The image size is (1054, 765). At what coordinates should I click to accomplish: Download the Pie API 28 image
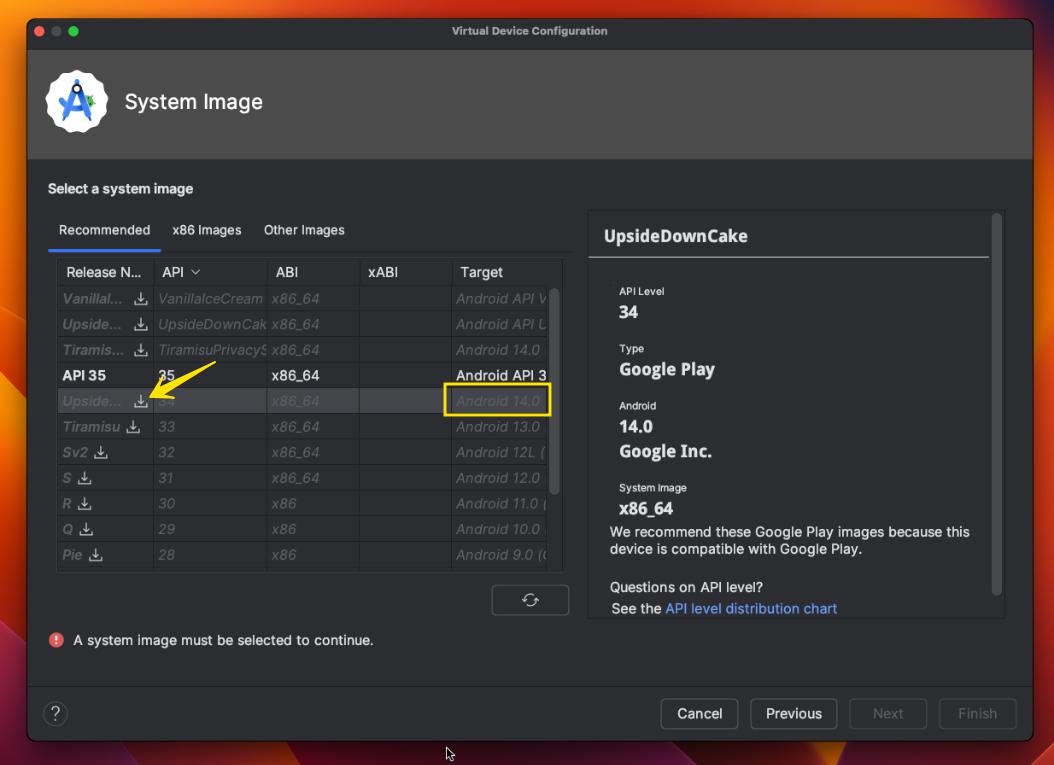coord(96,555)
